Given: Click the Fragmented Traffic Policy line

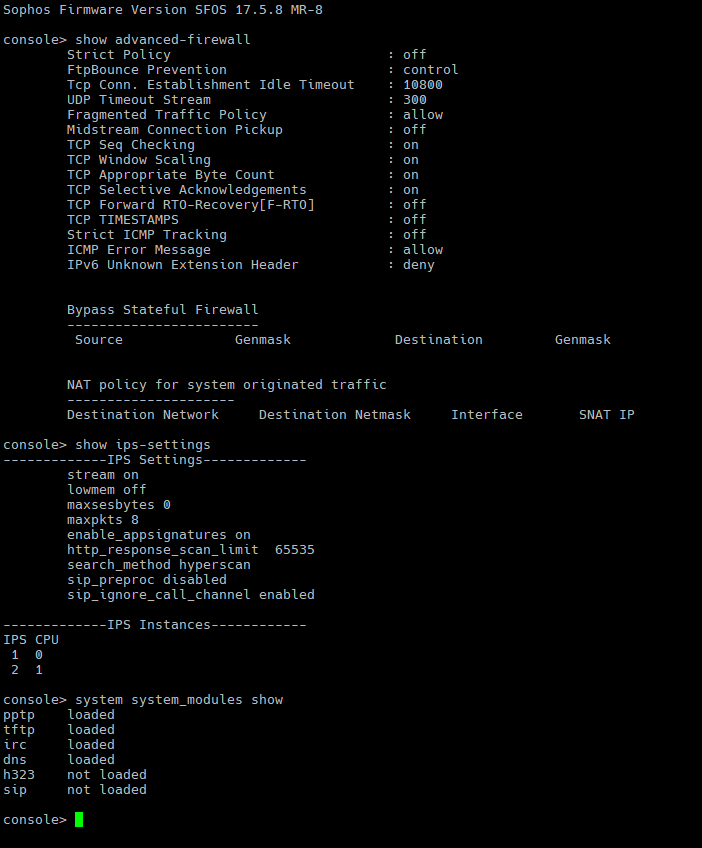Looking at the screenshot, I should [x=255, y=115].
